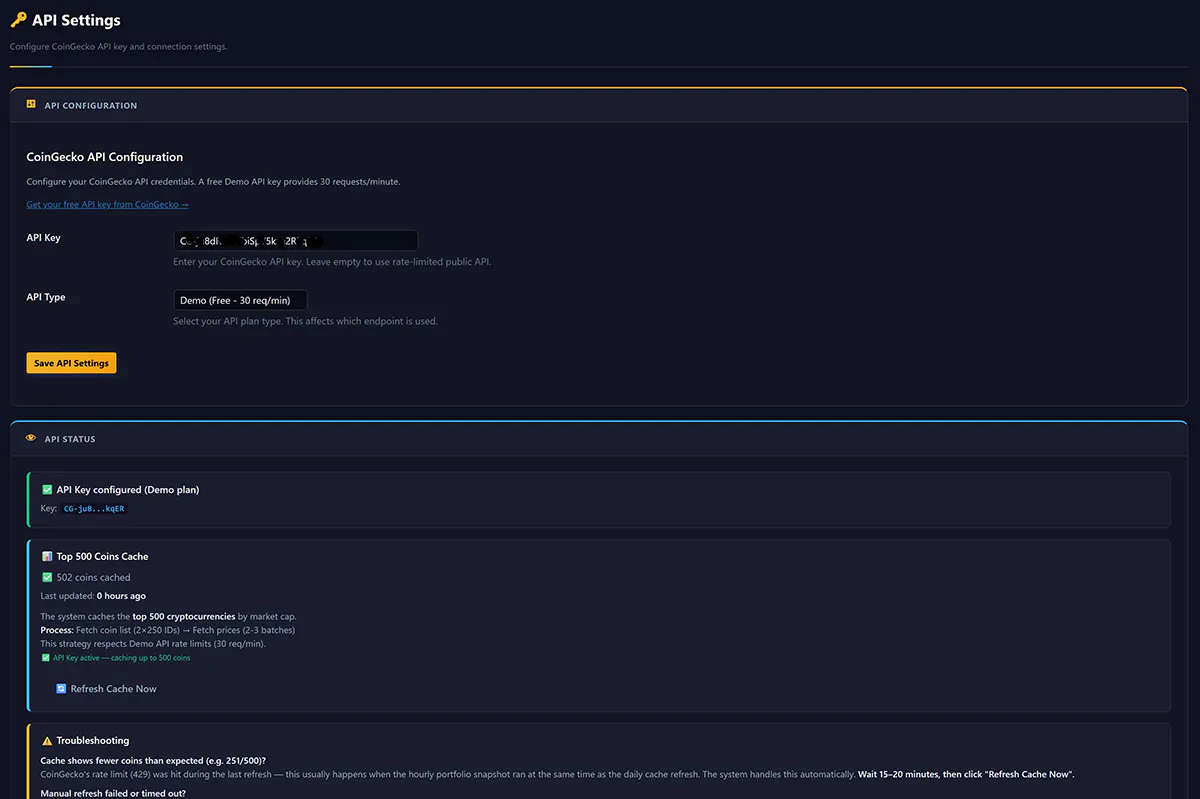The width and height of the screenshot is (1200, 799).
Task: Click 'This strategy respects Demo API rate limits' line
Action: pos(153,644)
